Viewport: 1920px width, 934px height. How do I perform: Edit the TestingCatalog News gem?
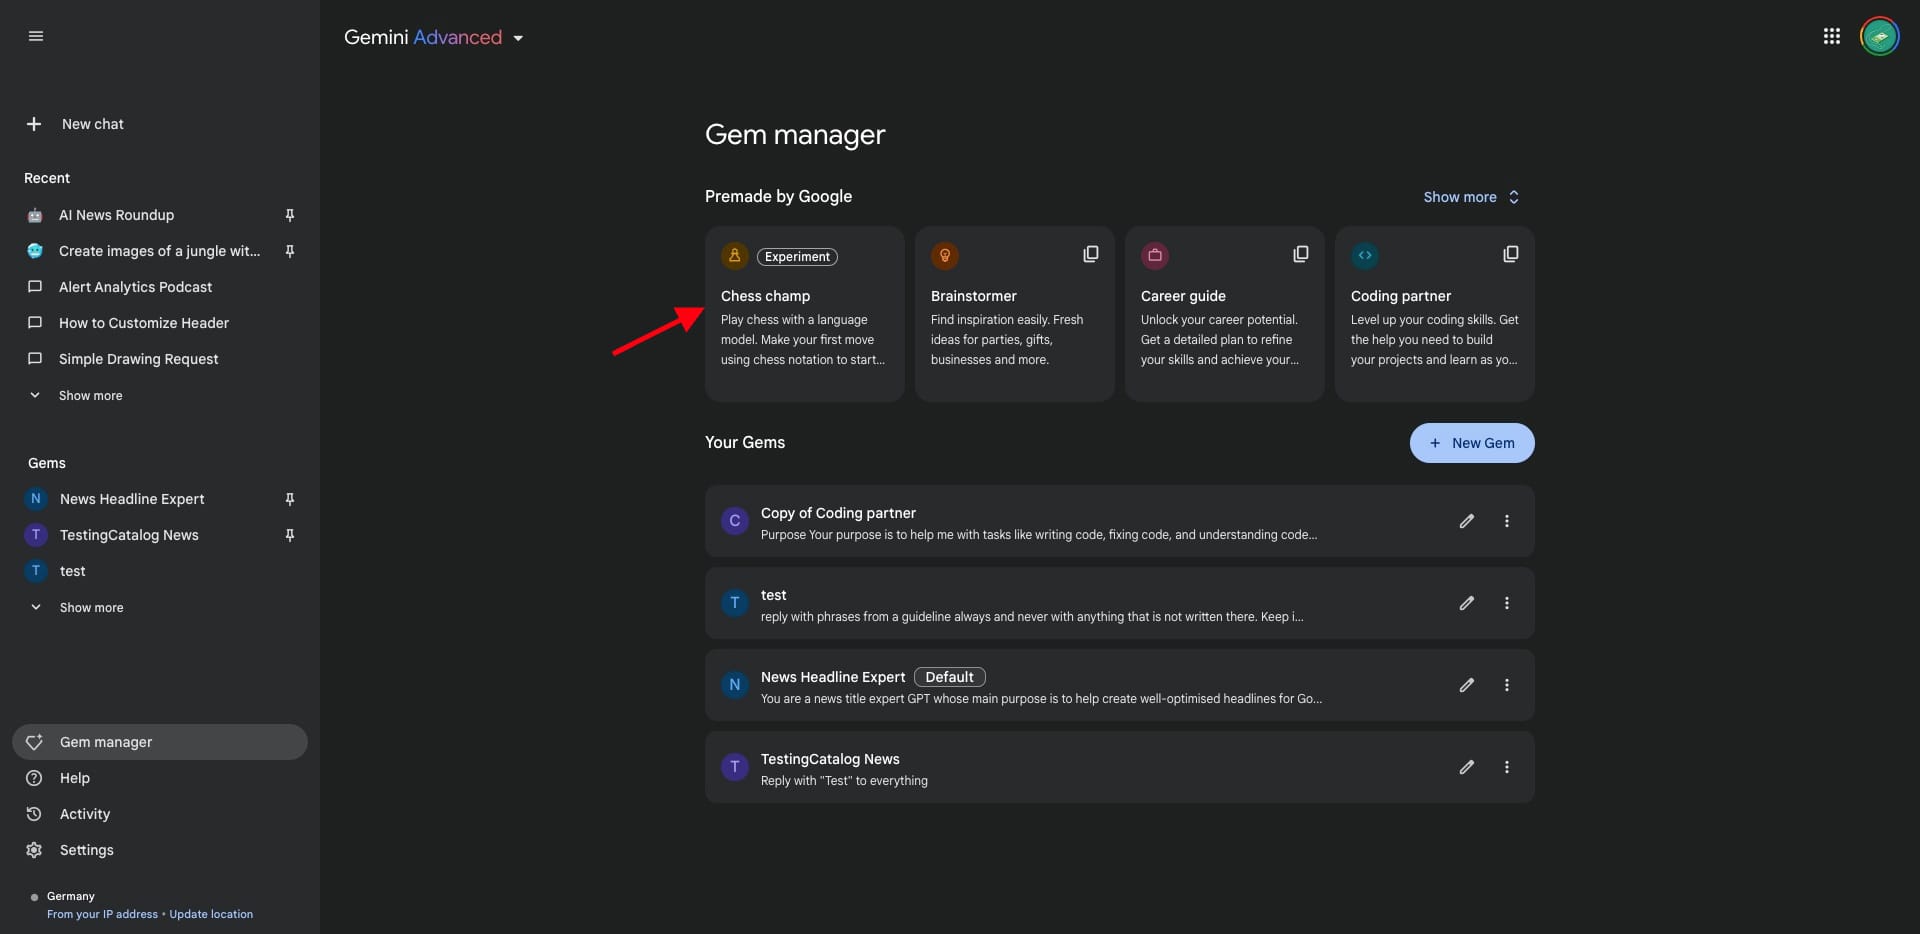[x=1466, y=767]
